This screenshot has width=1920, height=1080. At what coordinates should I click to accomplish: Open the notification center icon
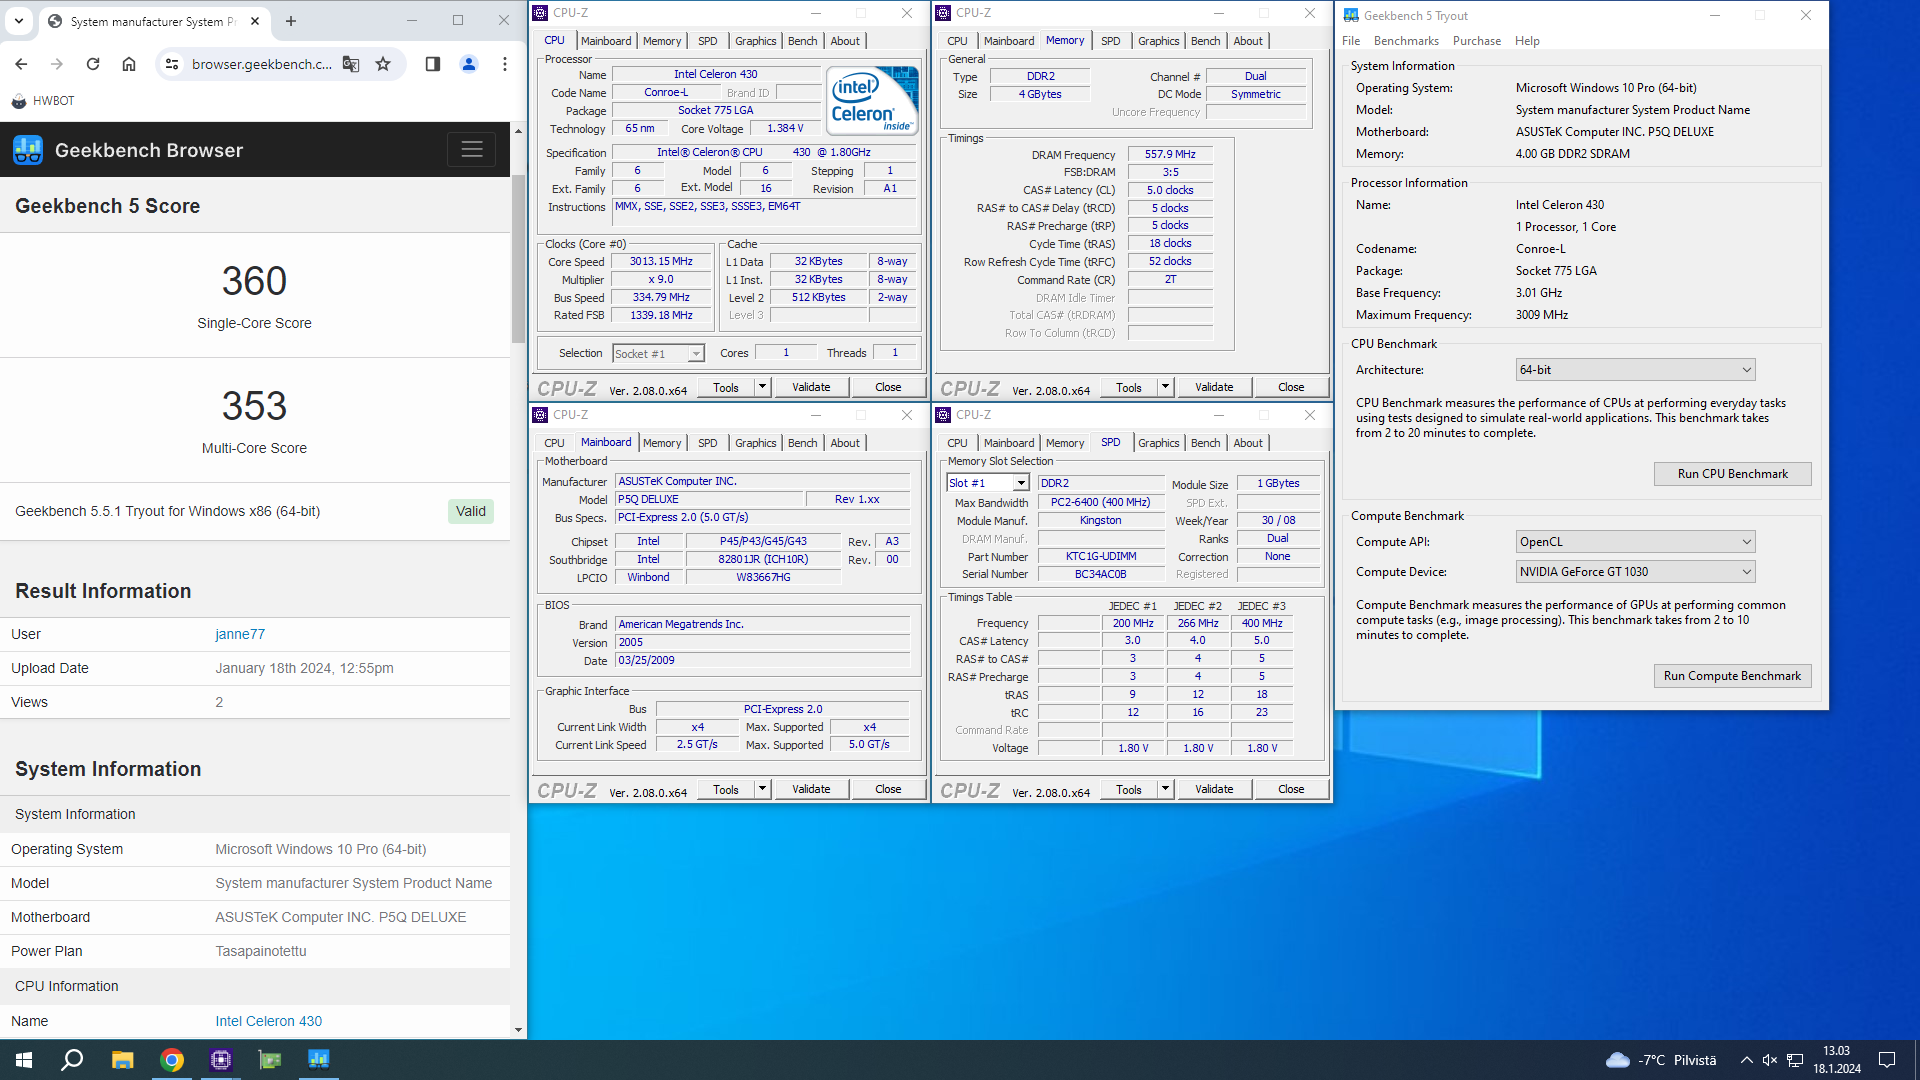tap(1887, 1060)
